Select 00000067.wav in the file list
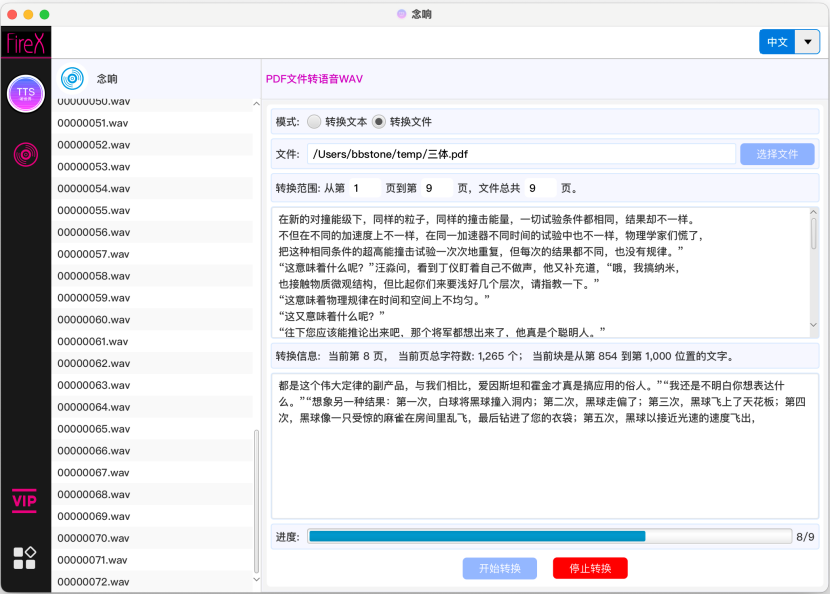The width and height of the screenshot is (830, 594). tap(152, 472)
